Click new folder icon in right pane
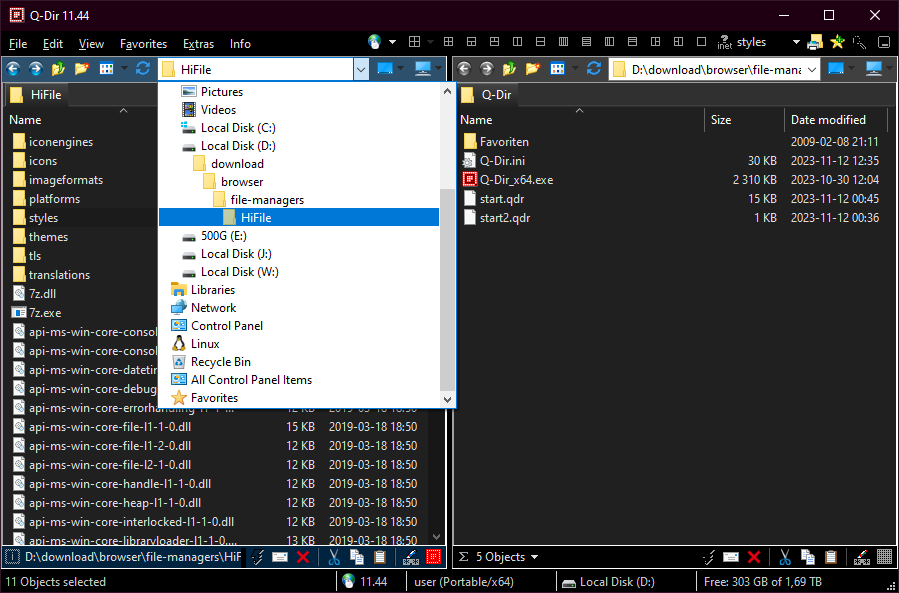The height and width of the screenshot is (593, 899). point(533,69)
